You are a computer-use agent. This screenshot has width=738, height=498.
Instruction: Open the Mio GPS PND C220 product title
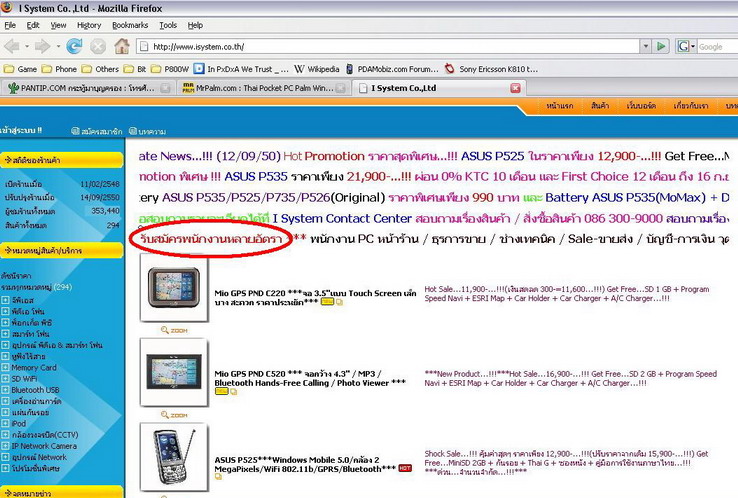(x=315, y=297)
